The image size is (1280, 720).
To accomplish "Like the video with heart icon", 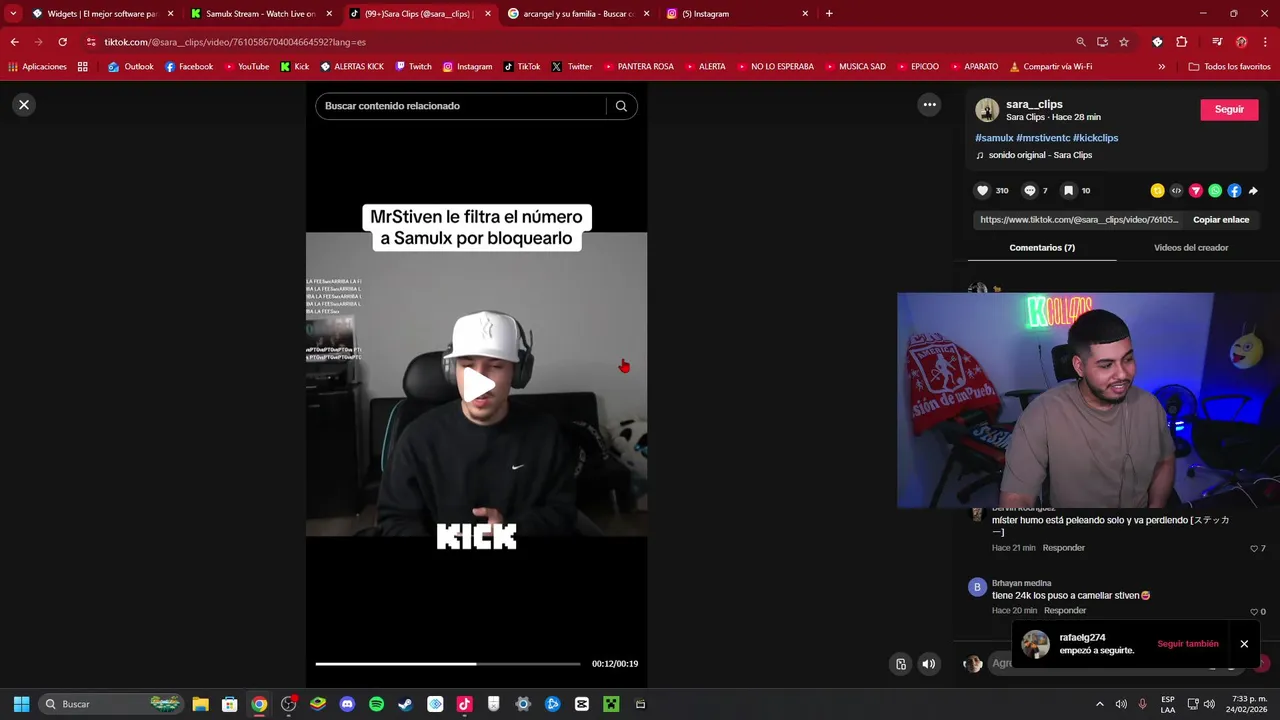I will 982,190.
